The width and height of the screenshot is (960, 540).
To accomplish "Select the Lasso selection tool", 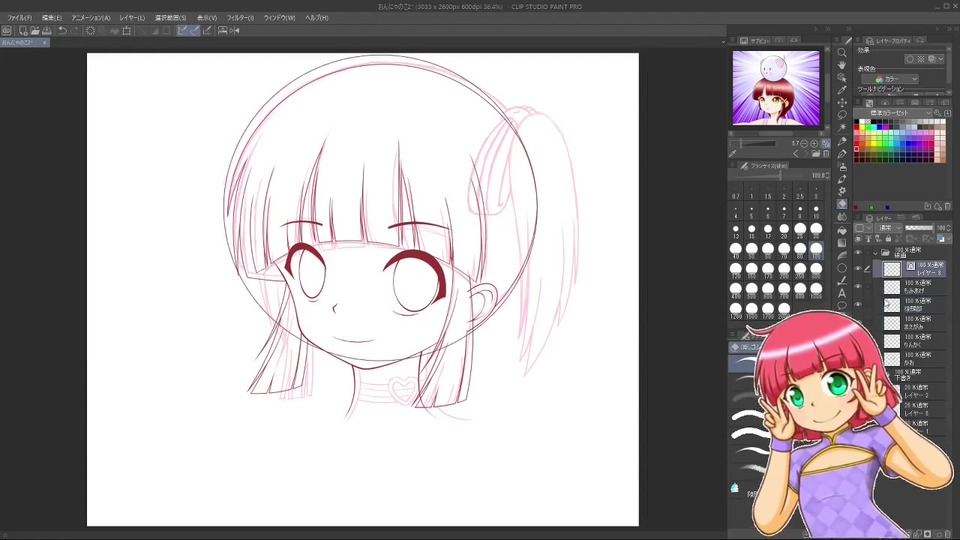I will (x=842, y=115).
